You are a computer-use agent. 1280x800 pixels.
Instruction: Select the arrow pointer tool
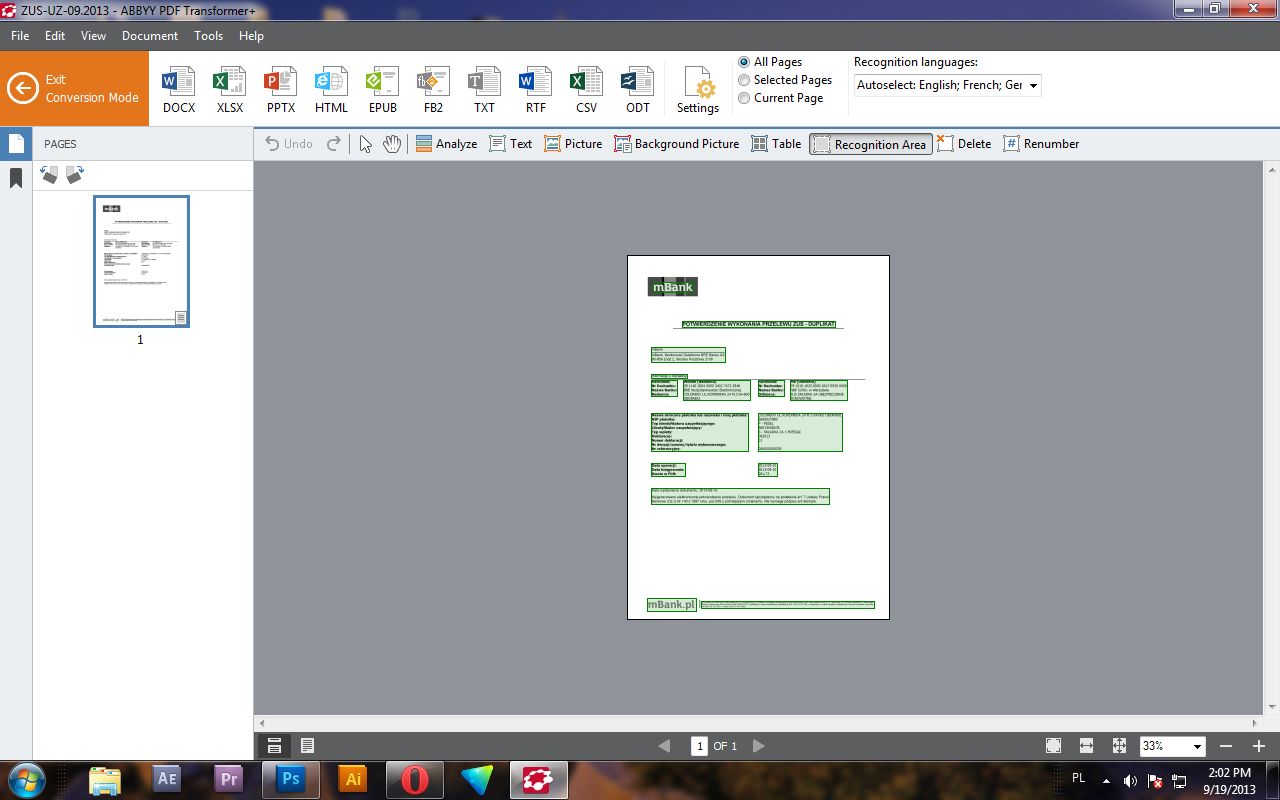(366, 144)
